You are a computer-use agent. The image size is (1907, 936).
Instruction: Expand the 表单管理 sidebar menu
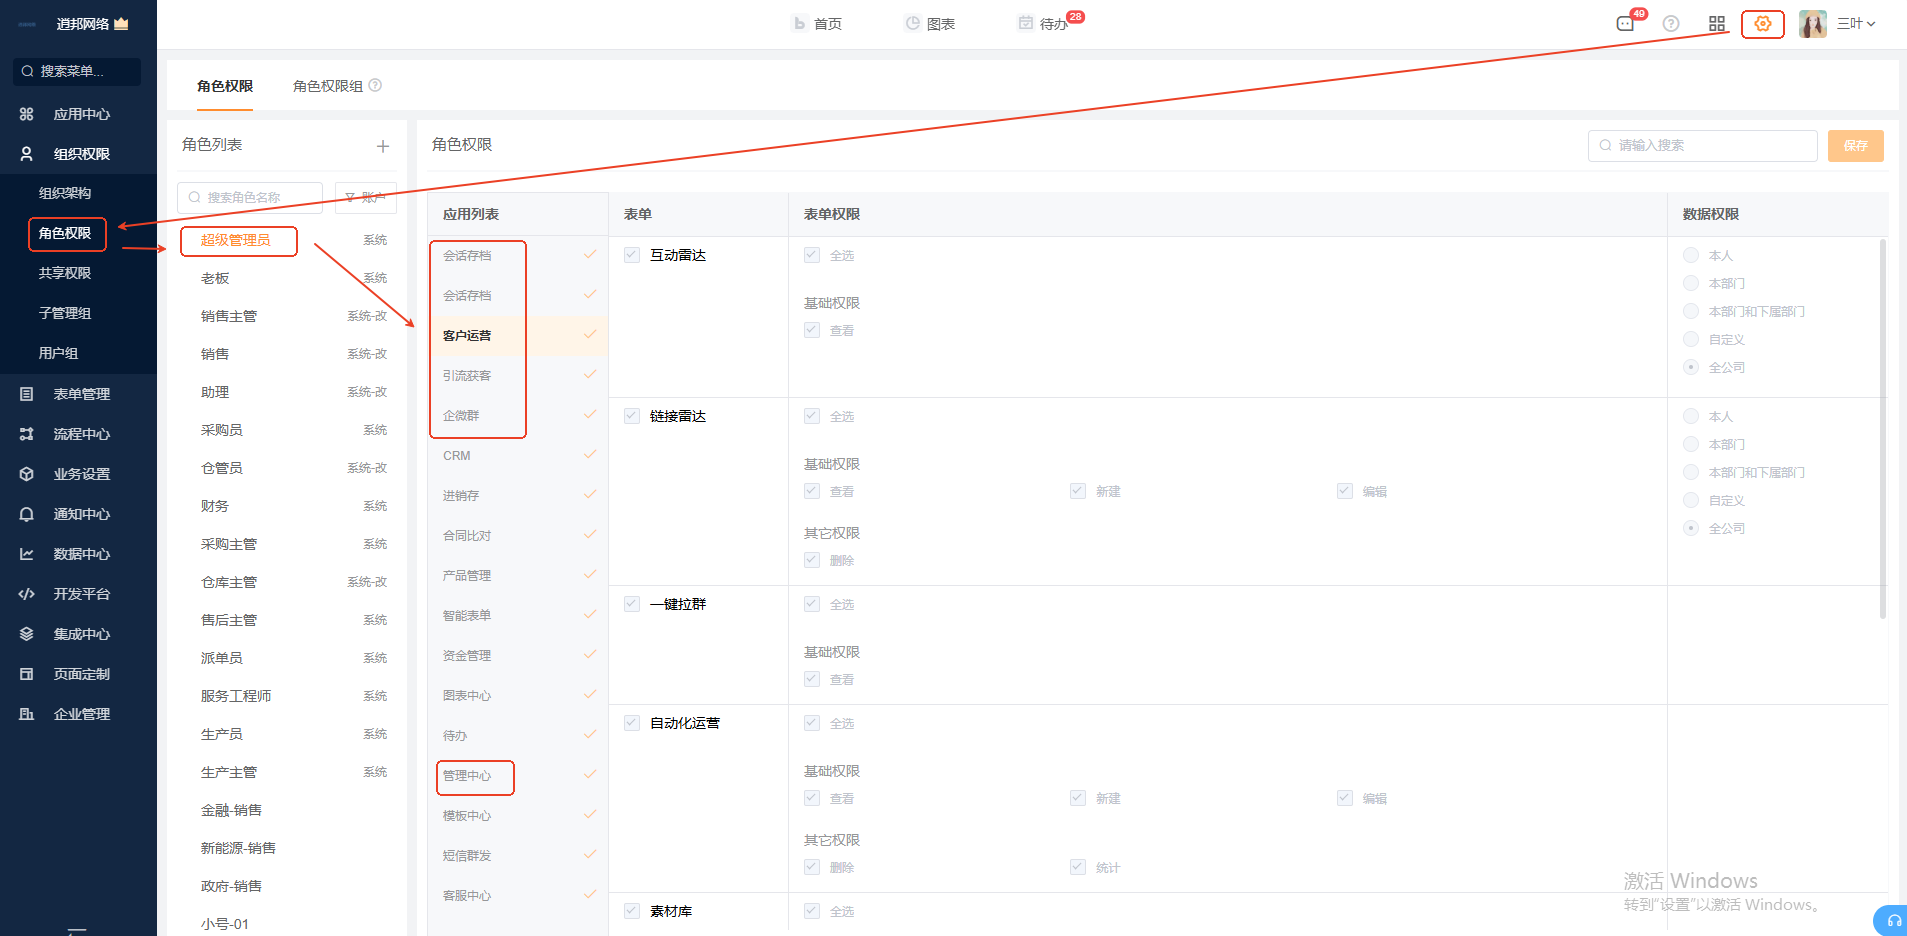[x=82, y=394]
